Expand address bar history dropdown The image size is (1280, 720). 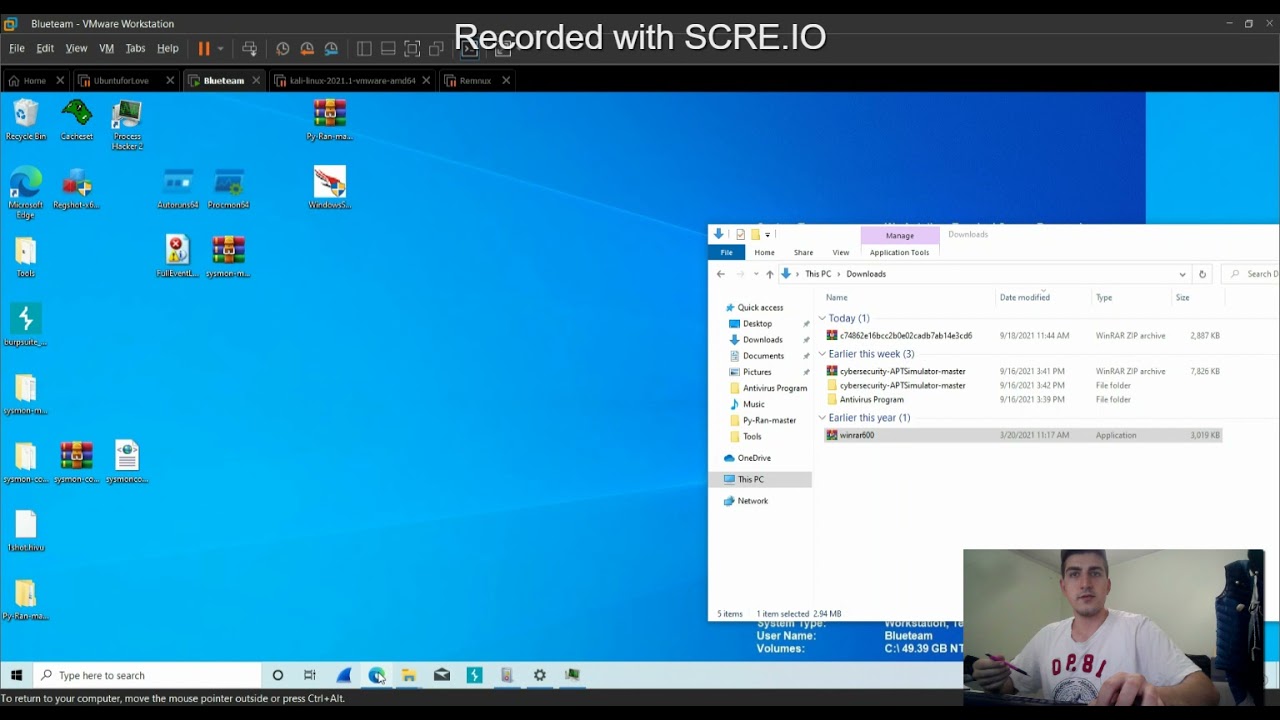[x=1182, y=274]
